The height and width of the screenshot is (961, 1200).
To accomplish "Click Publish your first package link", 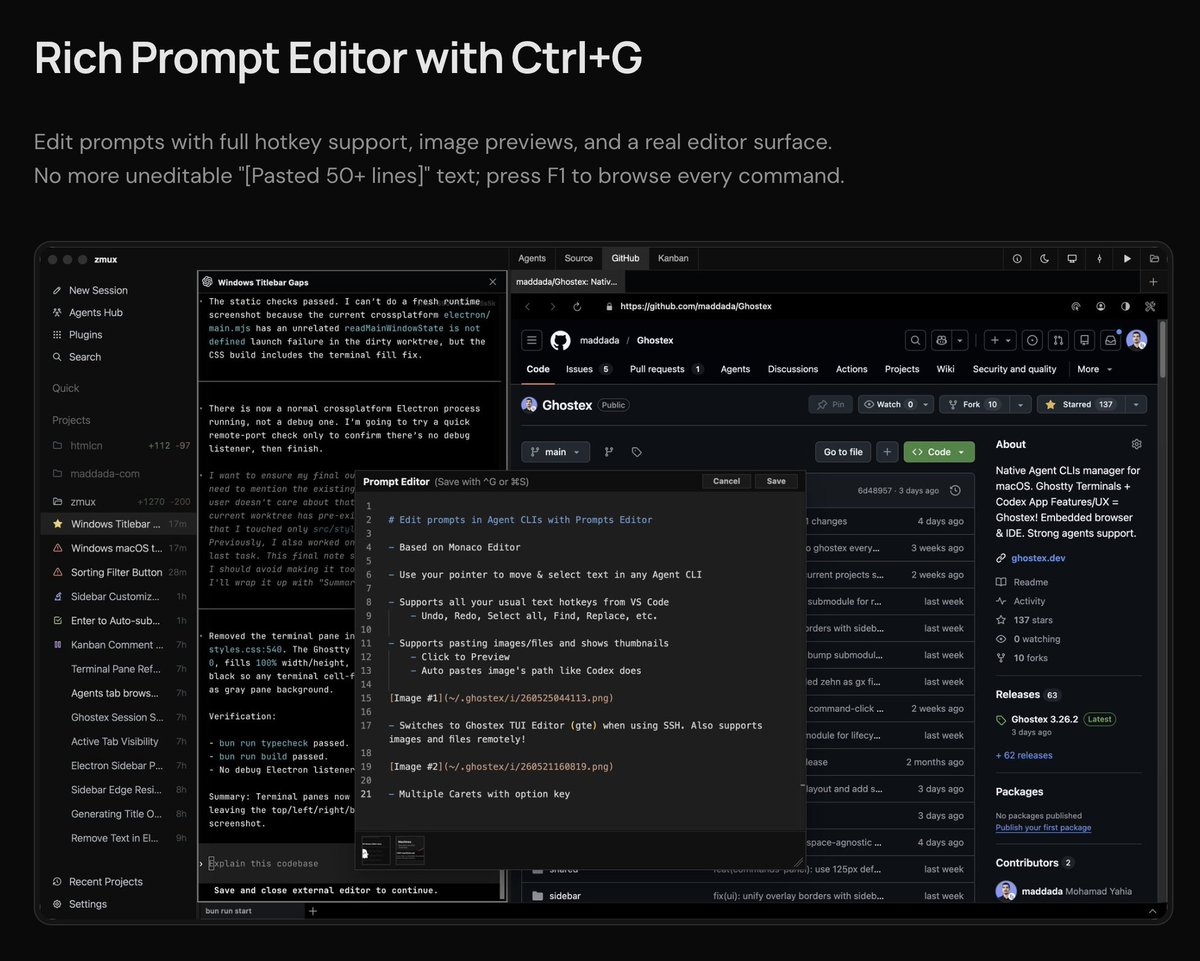I will click(x=1043, y=827).
